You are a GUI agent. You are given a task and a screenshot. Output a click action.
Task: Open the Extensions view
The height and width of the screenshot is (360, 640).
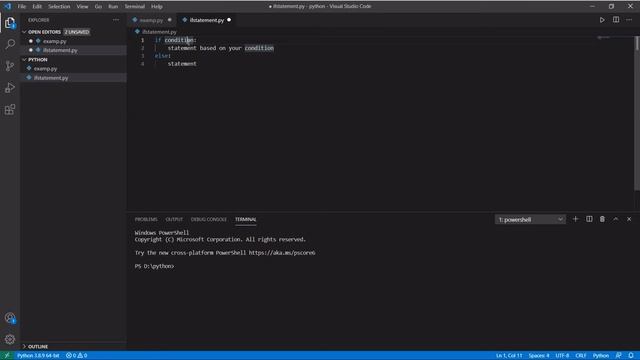(10, 109)
